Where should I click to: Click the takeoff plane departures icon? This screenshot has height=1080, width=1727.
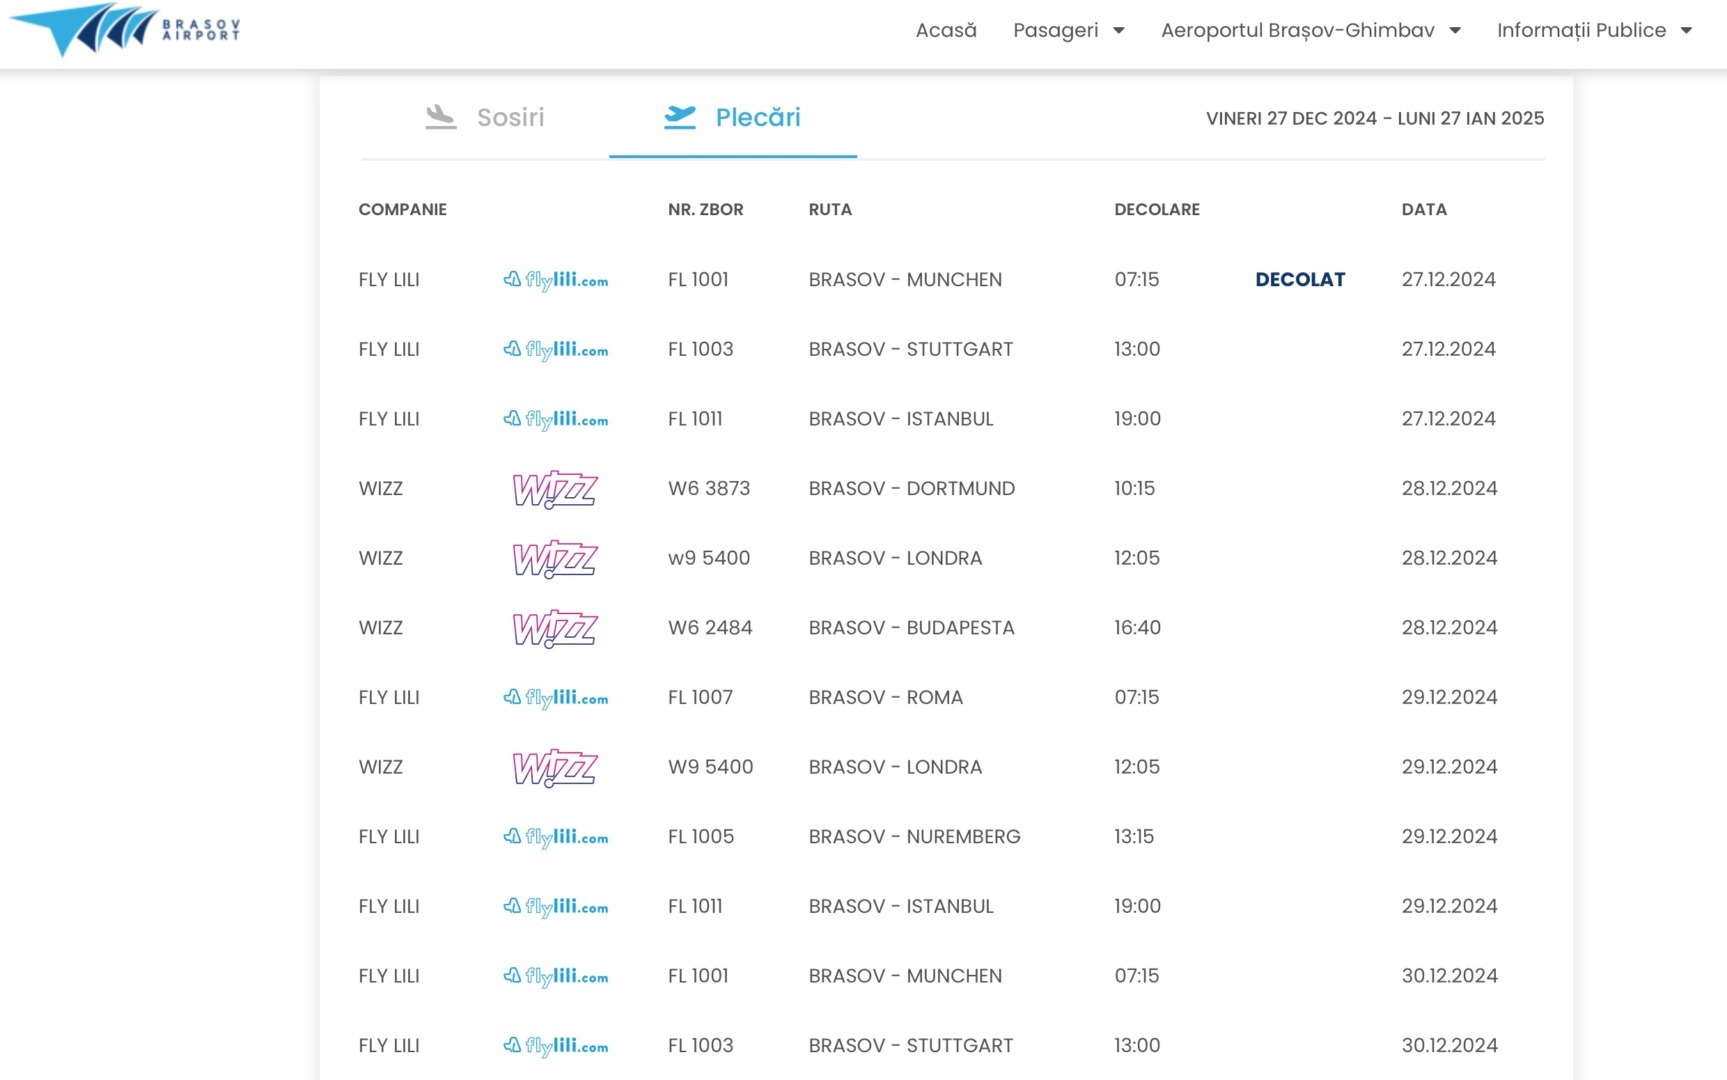pos(680,117)
